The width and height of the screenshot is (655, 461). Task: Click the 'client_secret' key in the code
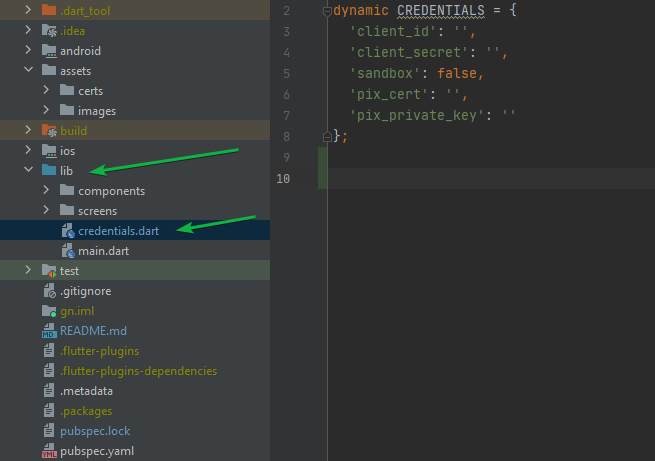tap(409, 52)
